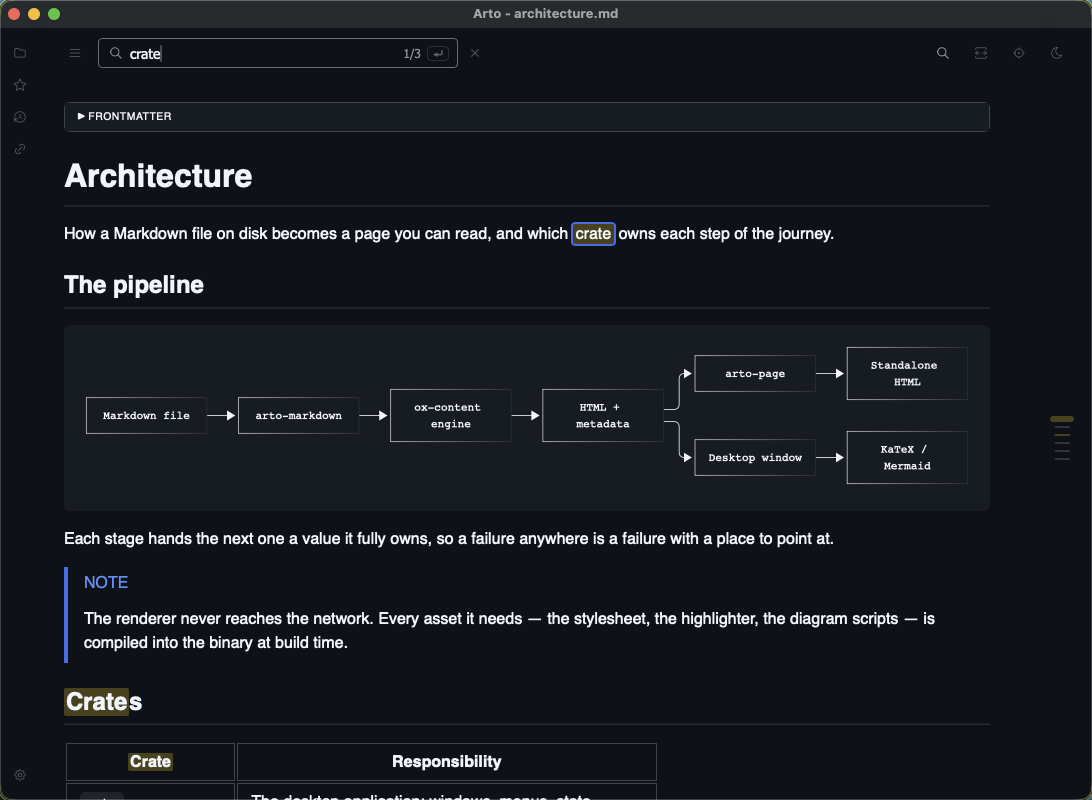Close the search bar with the X icon
Image resolution: width=1092 pixels, height=800 pixels.
click(x=475, y=53)
